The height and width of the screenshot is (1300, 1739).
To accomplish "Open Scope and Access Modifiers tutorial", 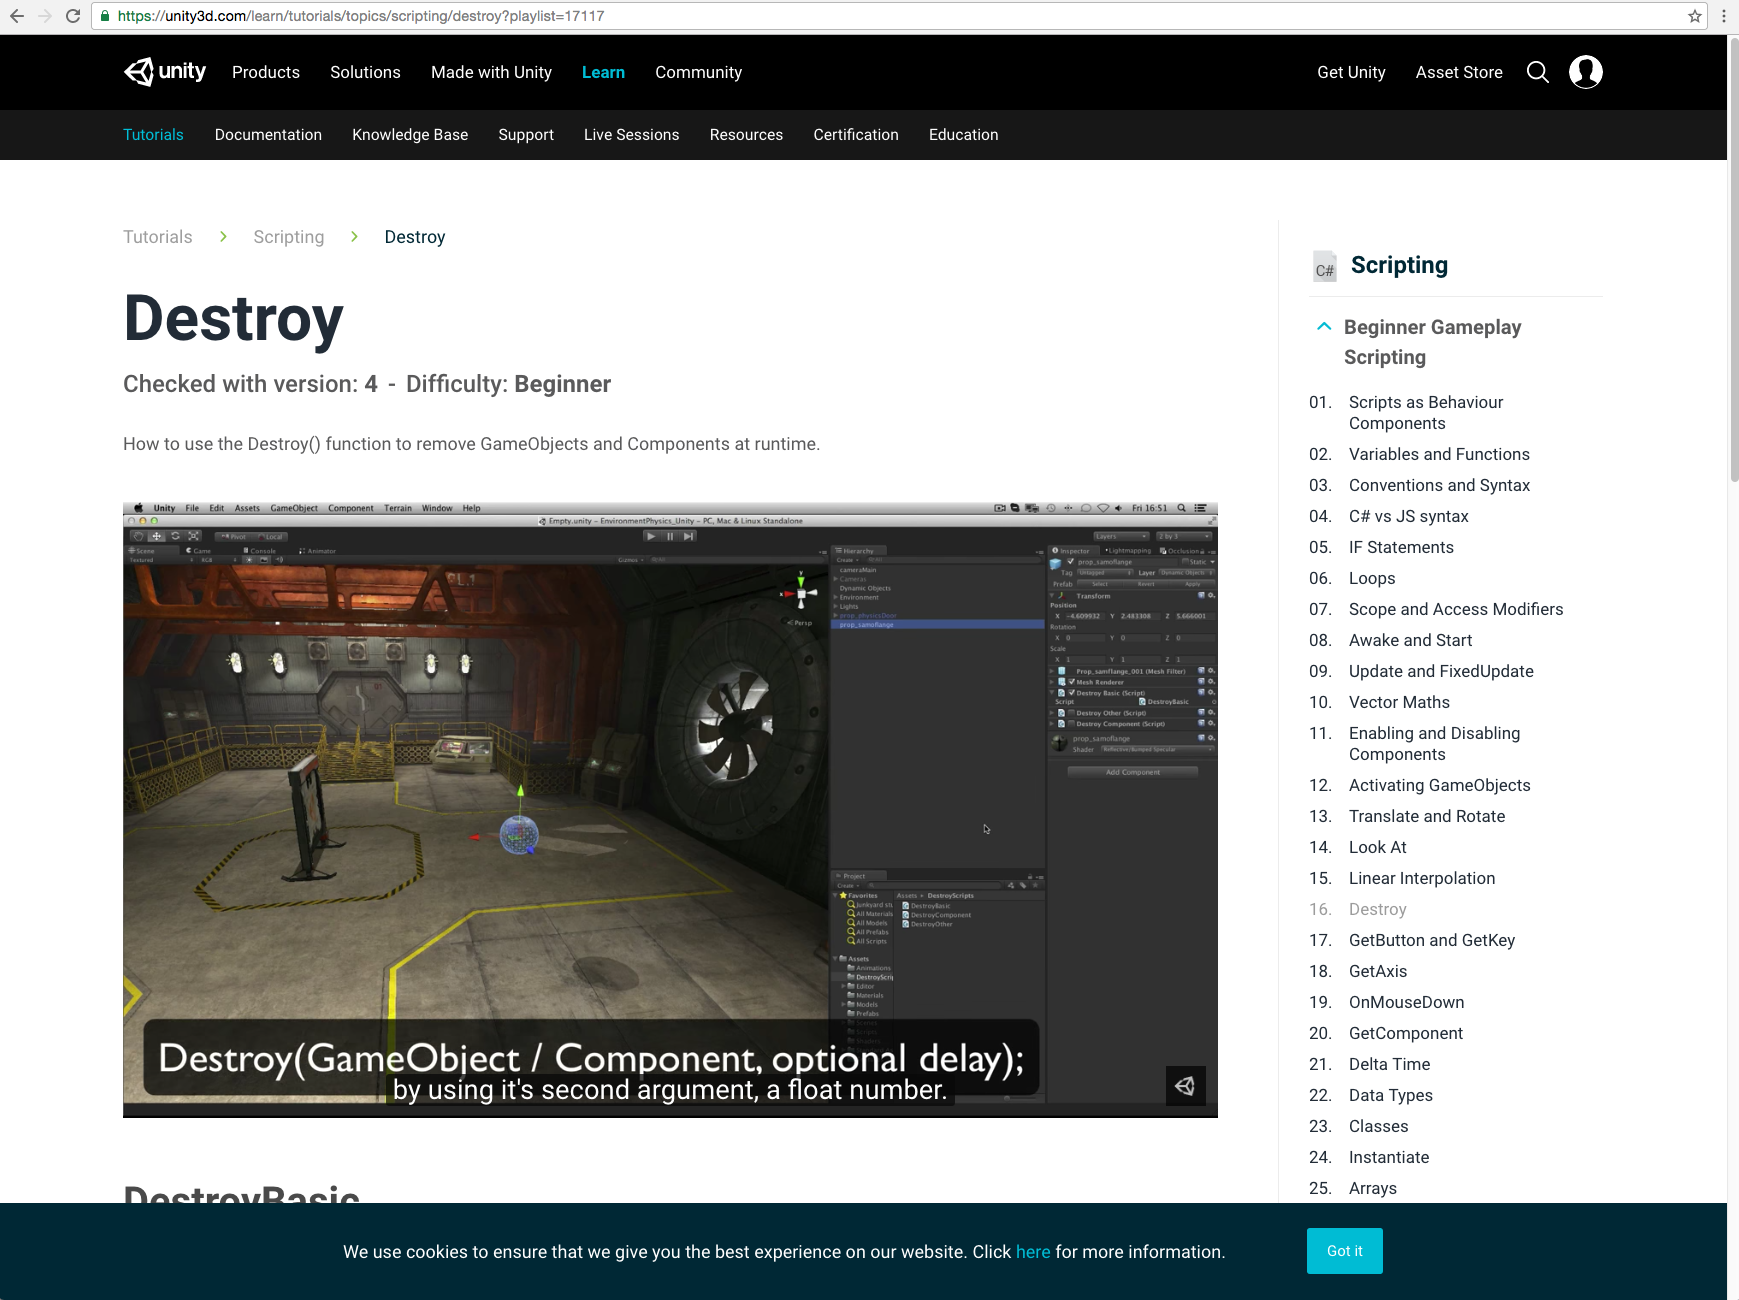I will pos(1455,609).
